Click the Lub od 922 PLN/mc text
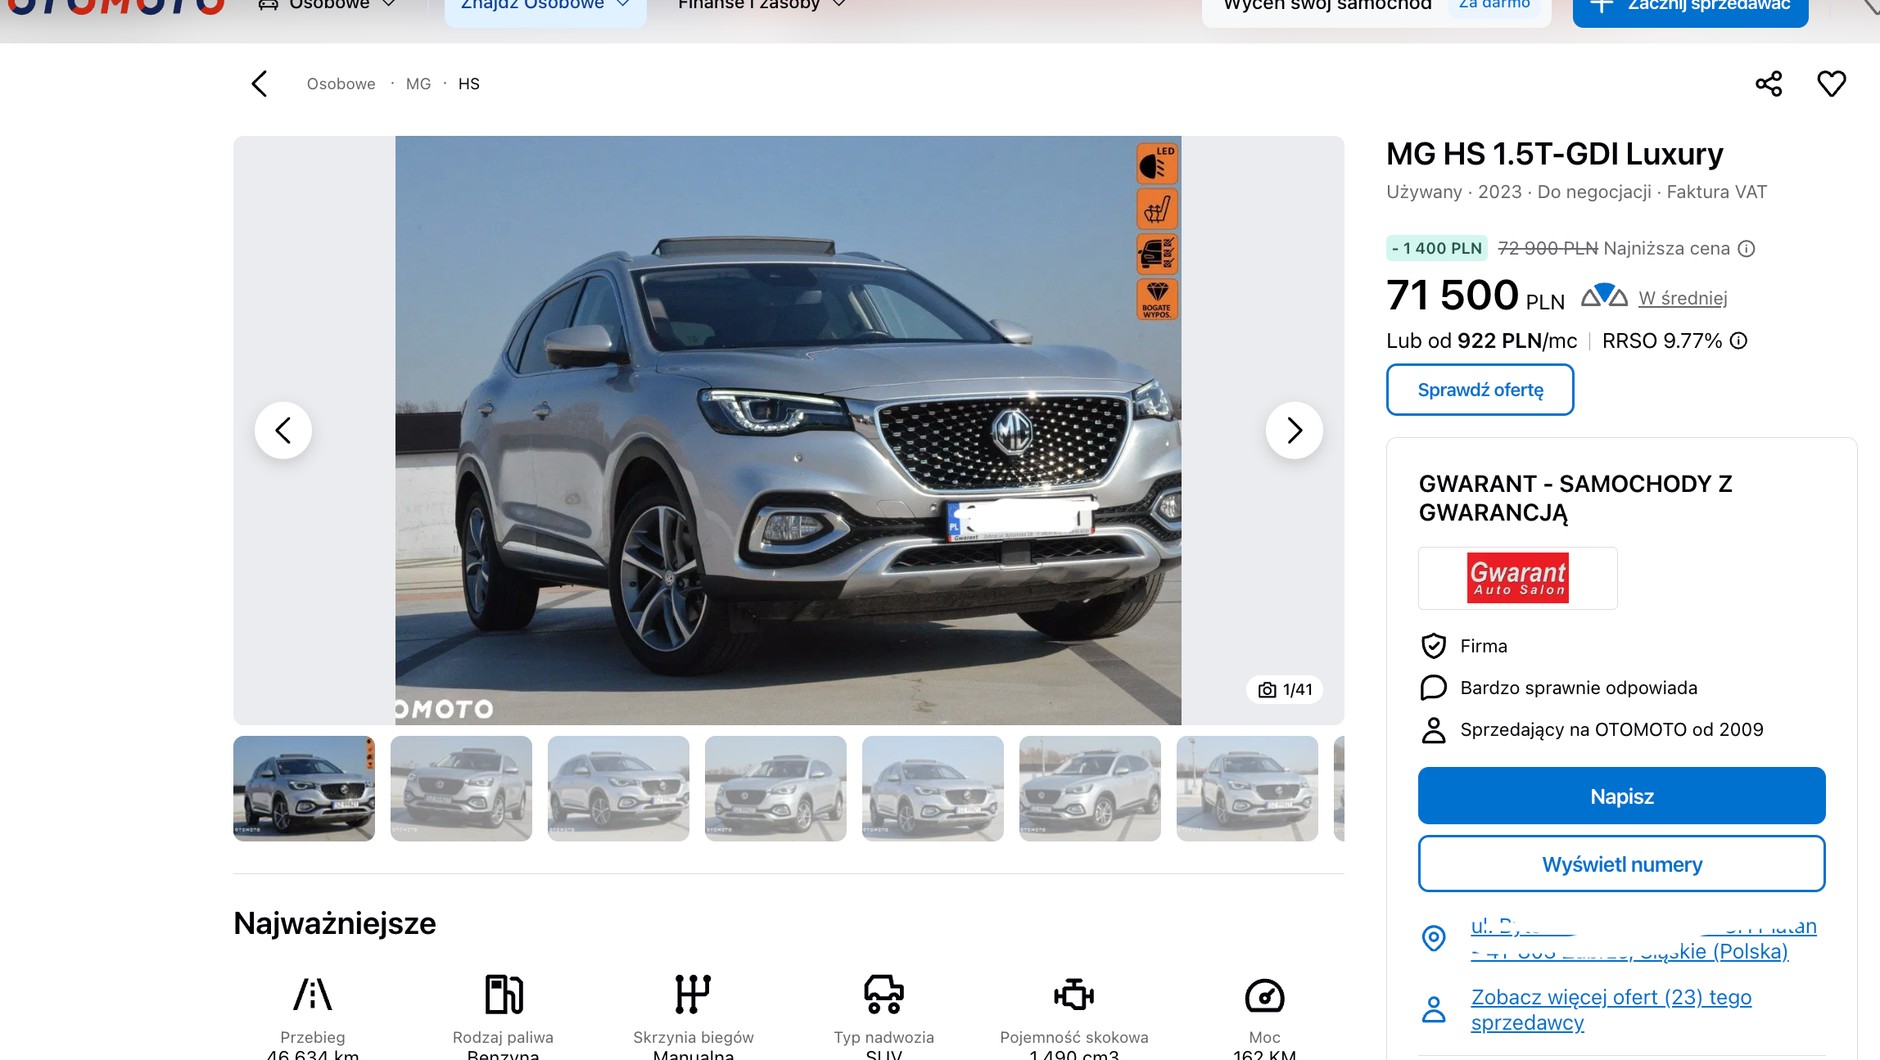This screenshot has height=1060, width=1880. click(1481, 341)
